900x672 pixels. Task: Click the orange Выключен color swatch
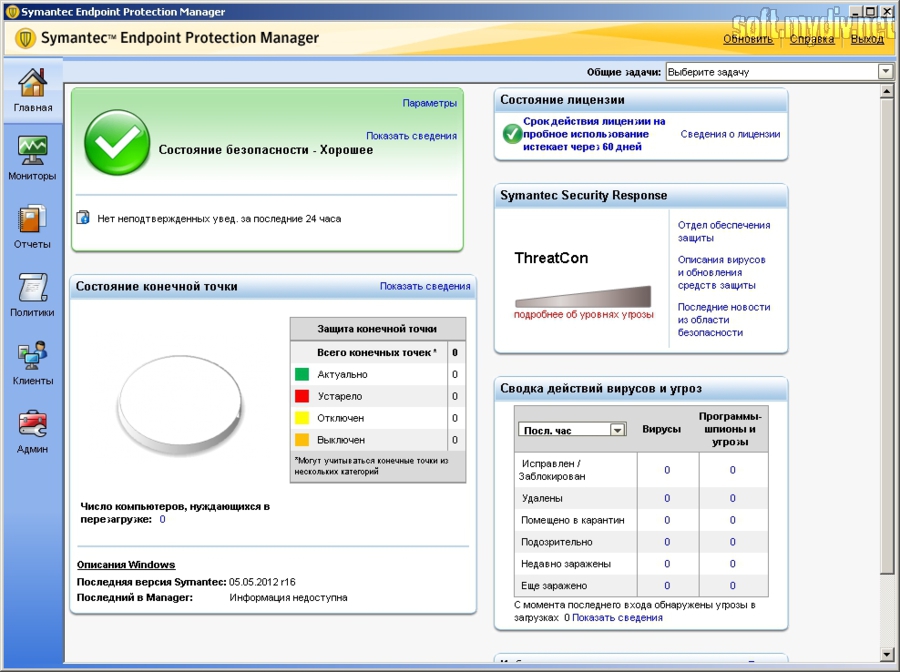coord(302,440)
